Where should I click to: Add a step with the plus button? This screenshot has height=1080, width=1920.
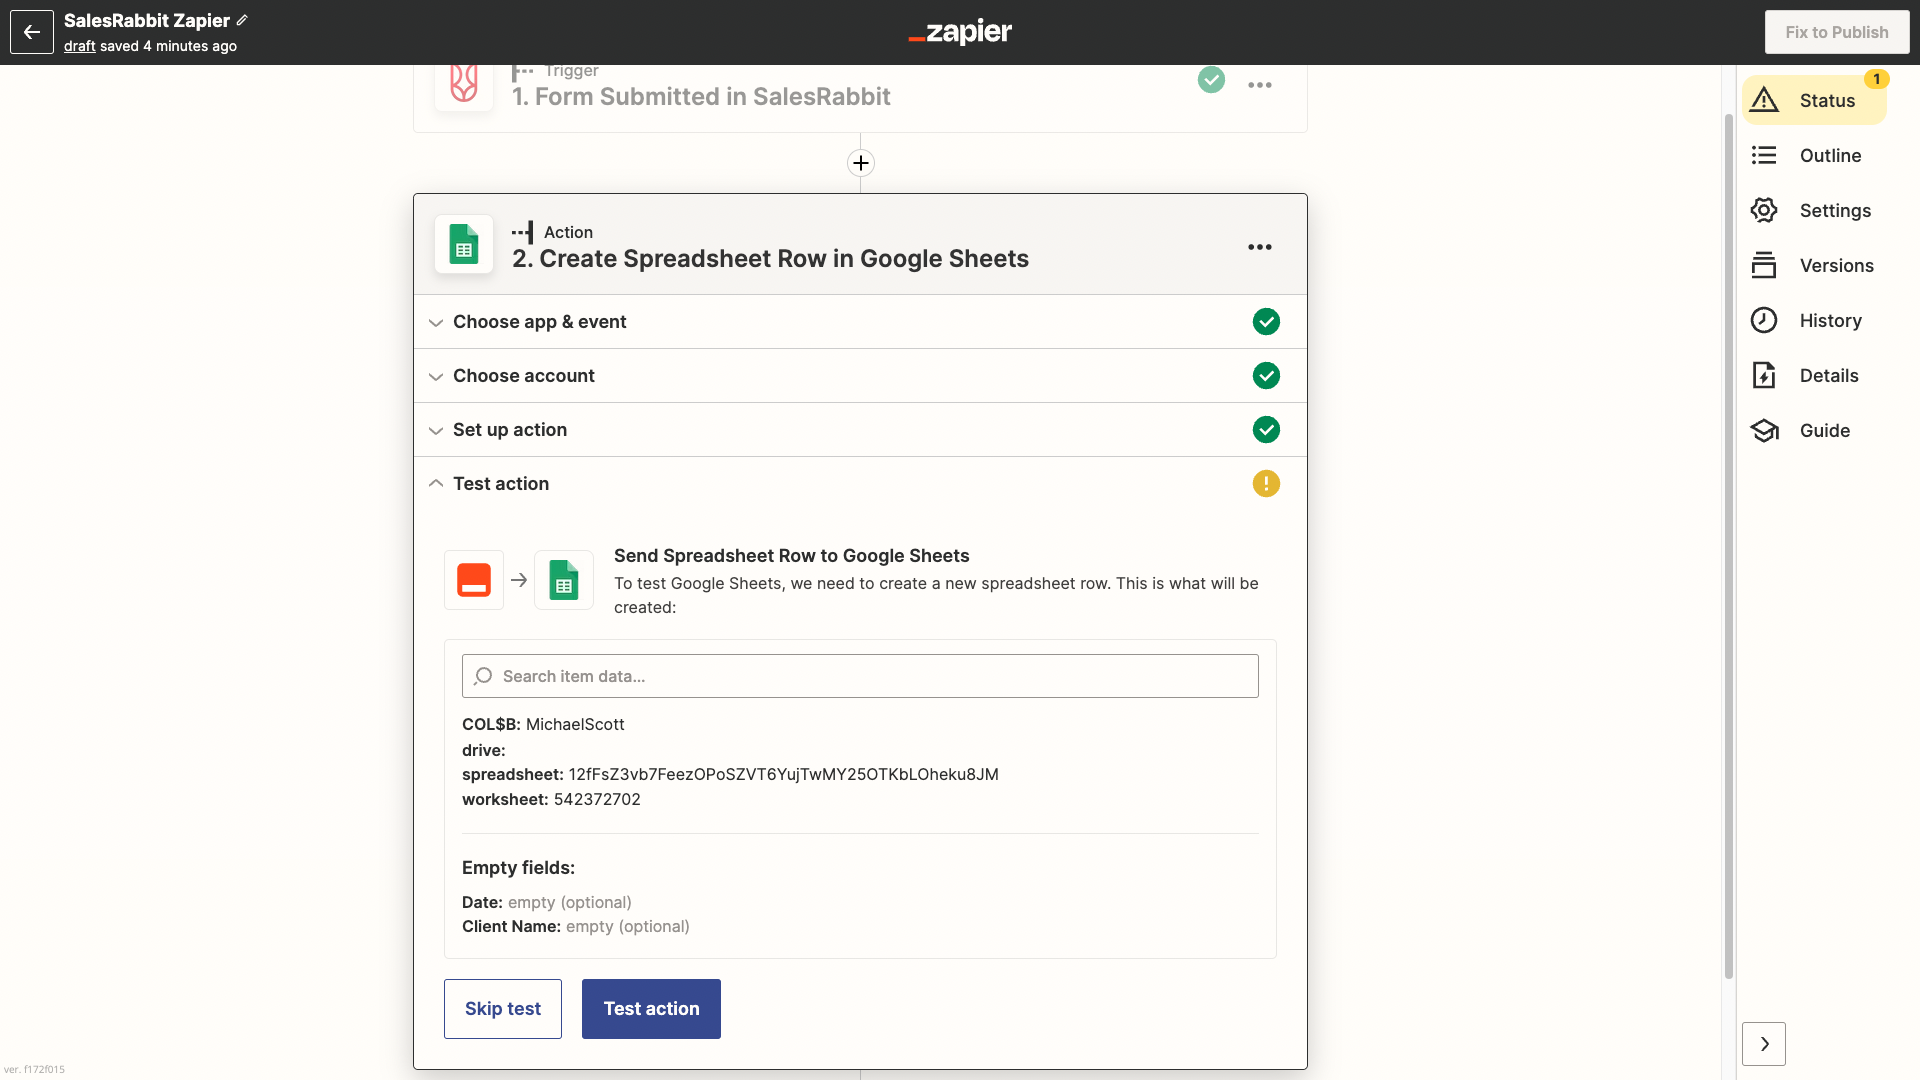pyautogui.click(x=861, y=163)
